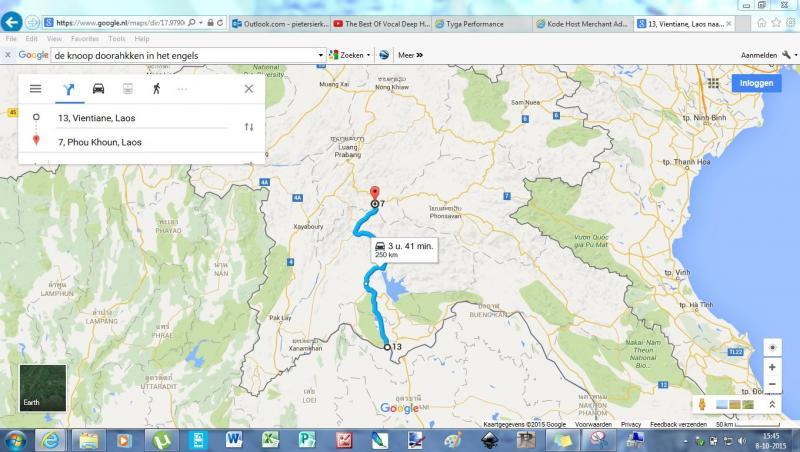Open Microsoft Word from taskbar
The height and width of the screenshot is (452, 800).
[234, 440]
